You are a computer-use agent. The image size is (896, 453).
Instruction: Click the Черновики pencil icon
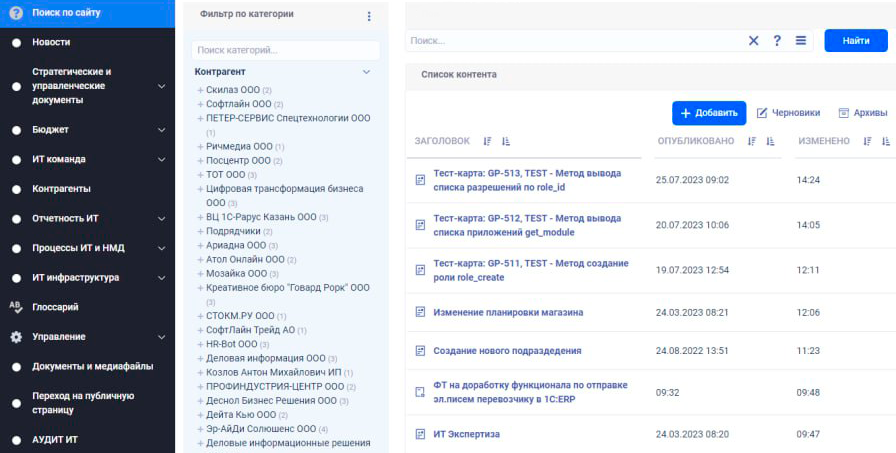click(762, 113)
